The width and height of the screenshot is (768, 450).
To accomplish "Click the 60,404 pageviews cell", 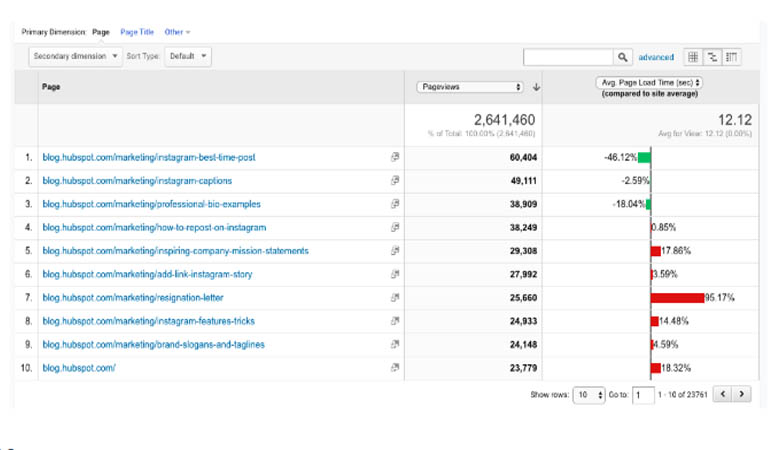I will pos(523,158).
